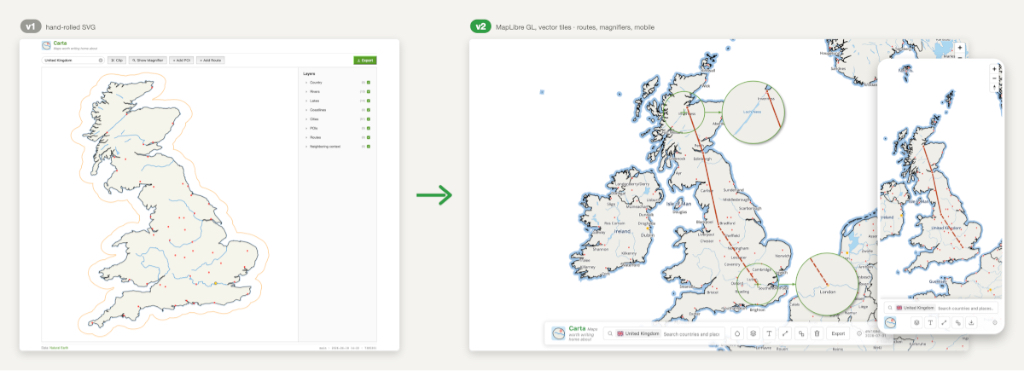
Task: Zoom in with the plus button on v2 desktop map
Action: tap(959, 48)
